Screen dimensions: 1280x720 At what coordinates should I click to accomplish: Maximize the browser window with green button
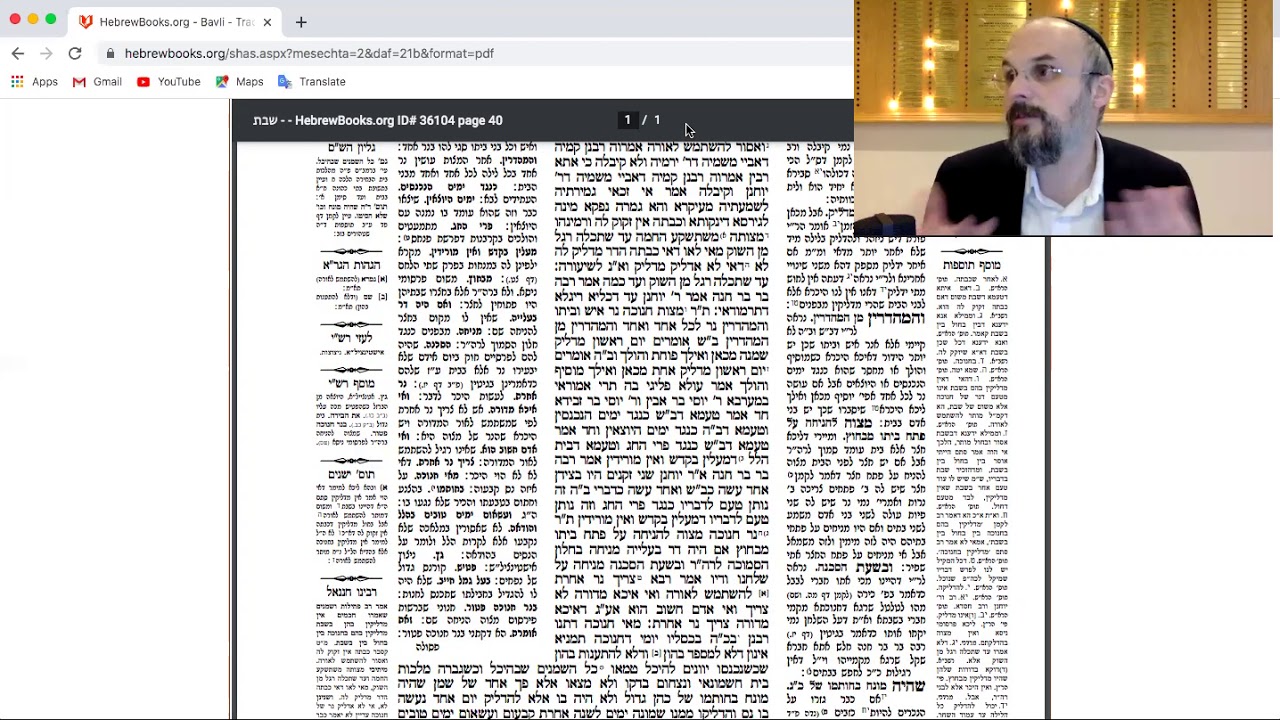tap(50, 19)
